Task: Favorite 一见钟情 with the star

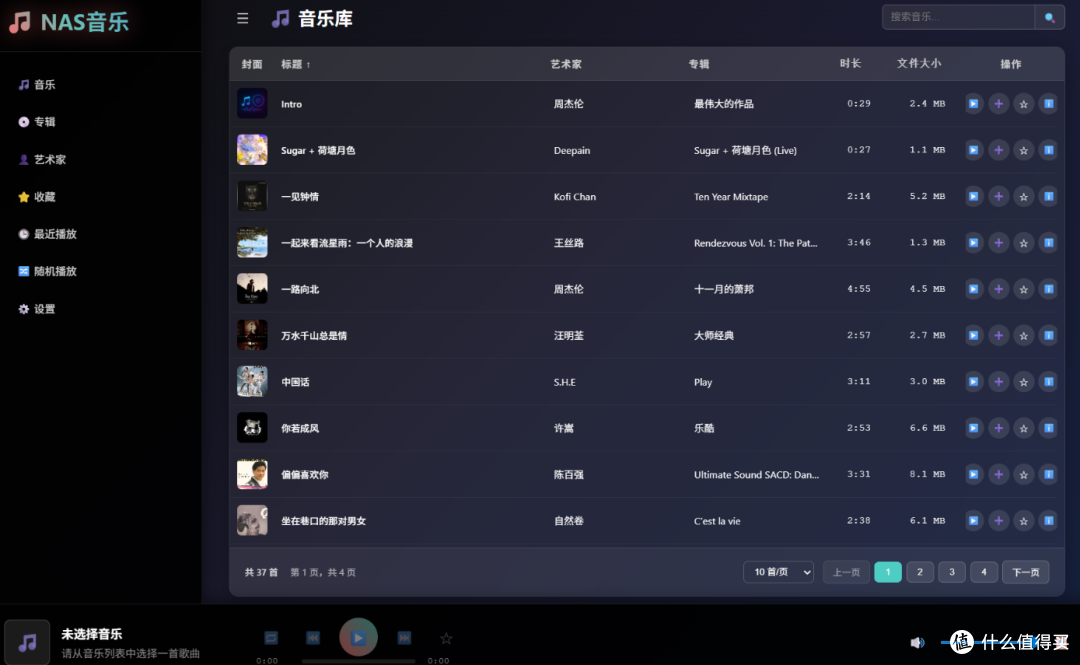Action: pyautogui.click(x=1024, y=196)
